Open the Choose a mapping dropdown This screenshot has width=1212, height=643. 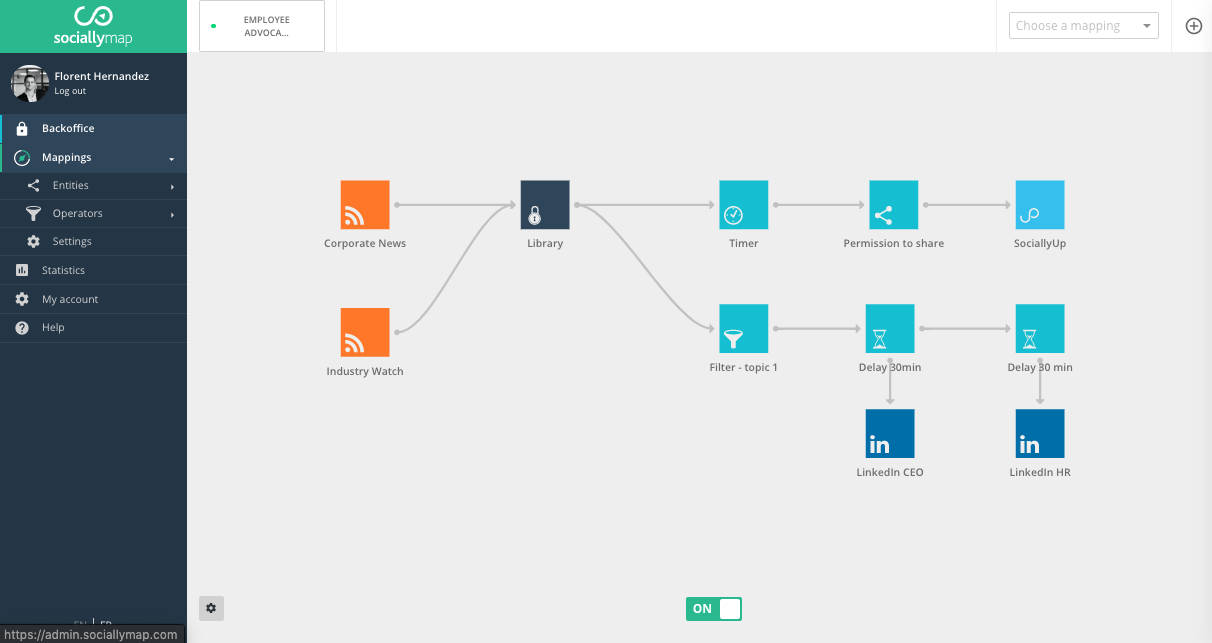point(1083,26)
